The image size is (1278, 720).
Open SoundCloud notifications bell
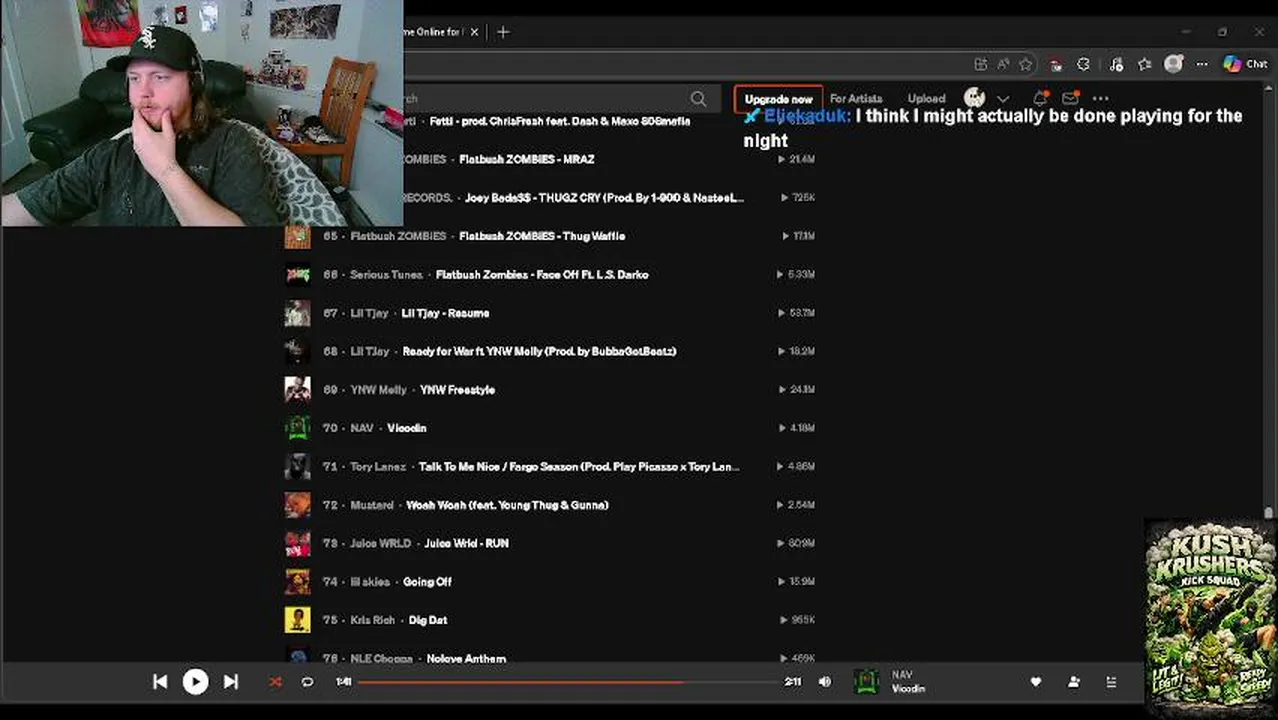pos(1040,98)
